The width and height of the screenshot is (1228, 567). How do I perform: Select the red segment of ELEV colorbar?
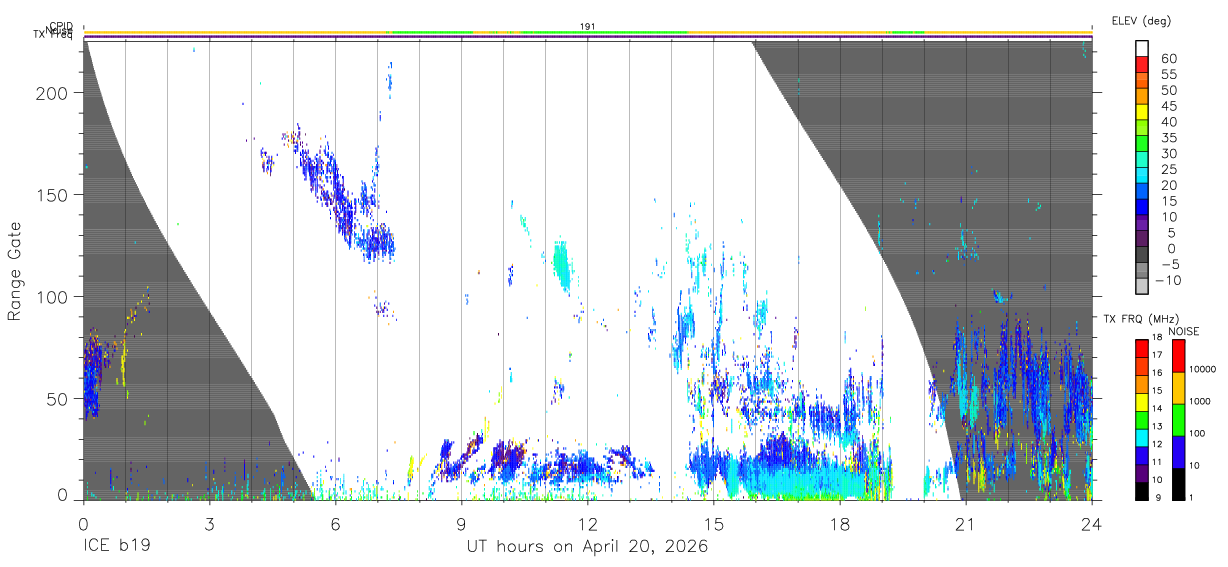(1142, 64)
